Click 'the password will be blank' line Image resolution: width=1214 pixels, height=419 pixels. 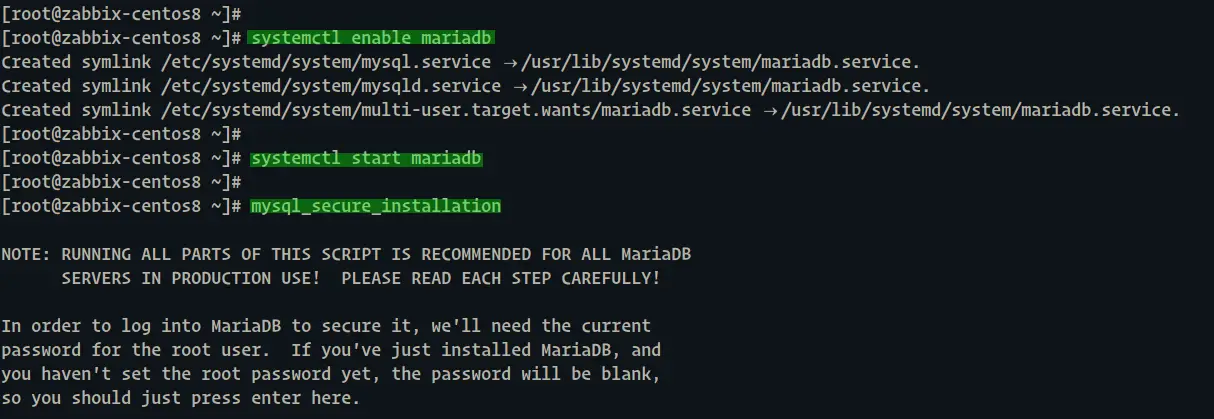pos(331,374)
